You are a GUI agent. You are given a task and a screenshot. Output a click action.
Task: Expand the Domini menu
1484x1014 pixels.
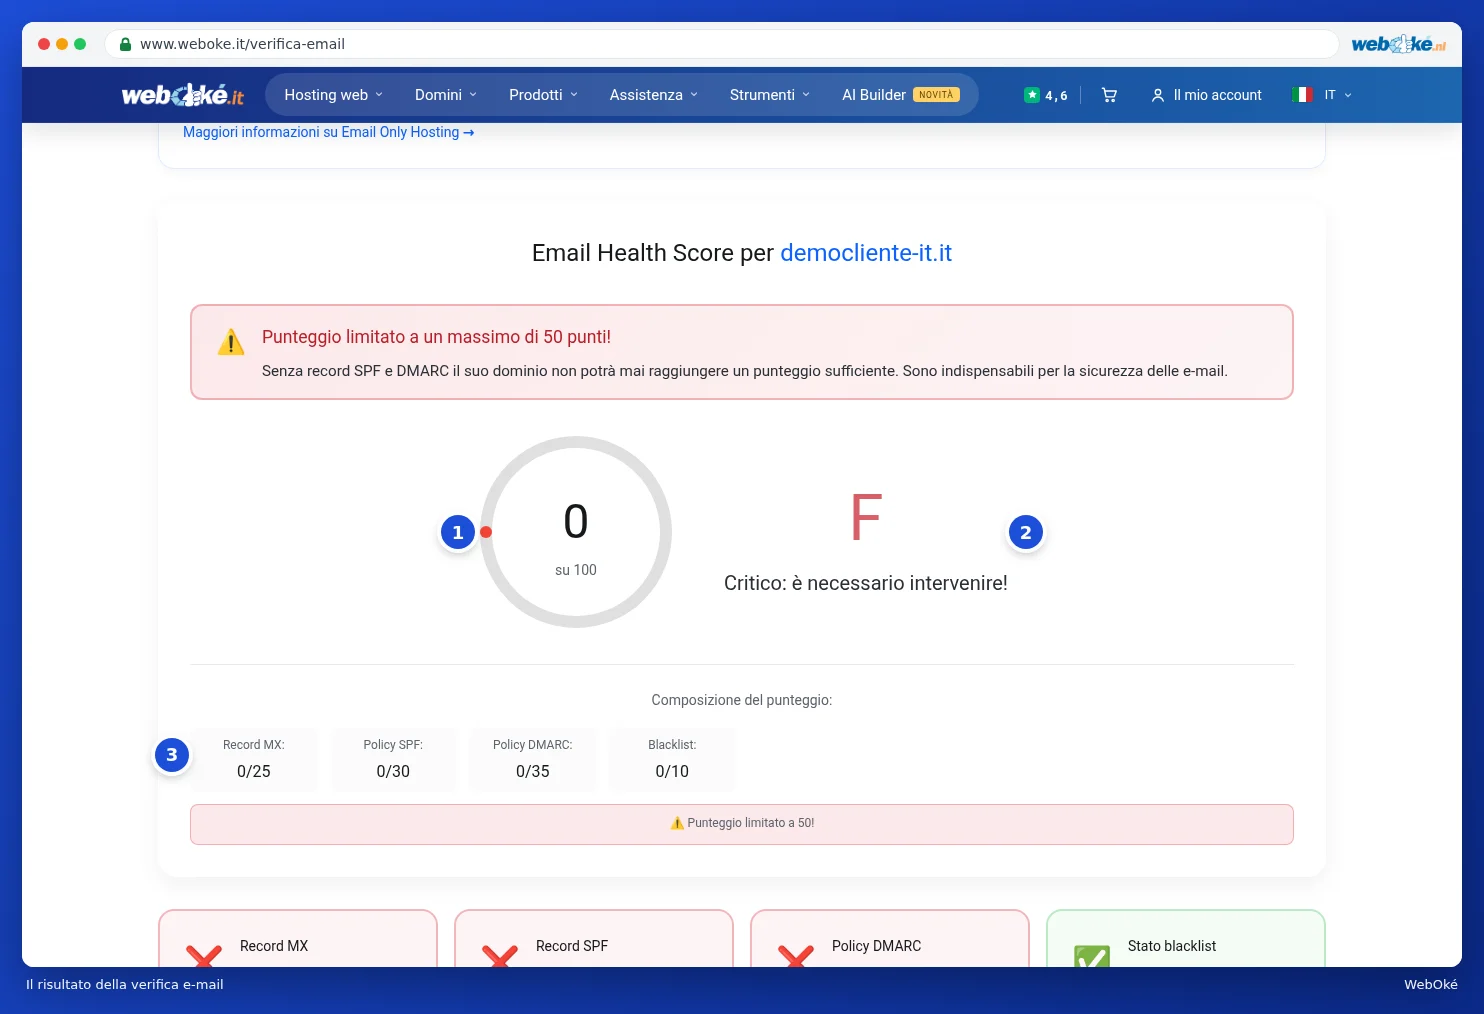coord(446,95)
